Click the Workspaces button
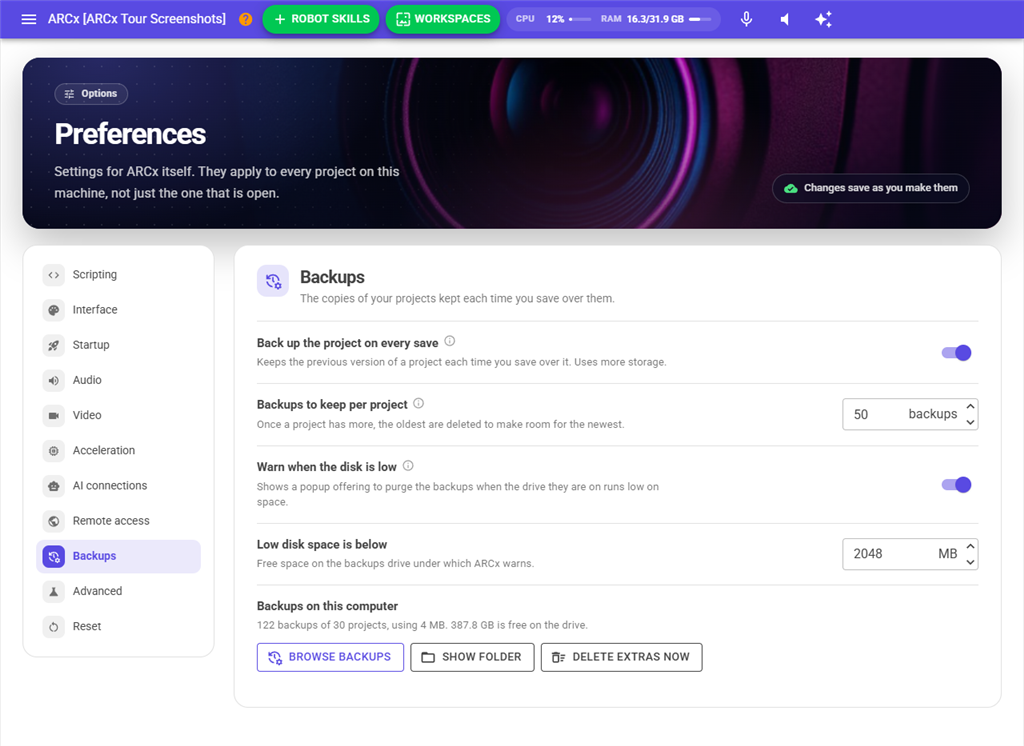 (443, 19)
